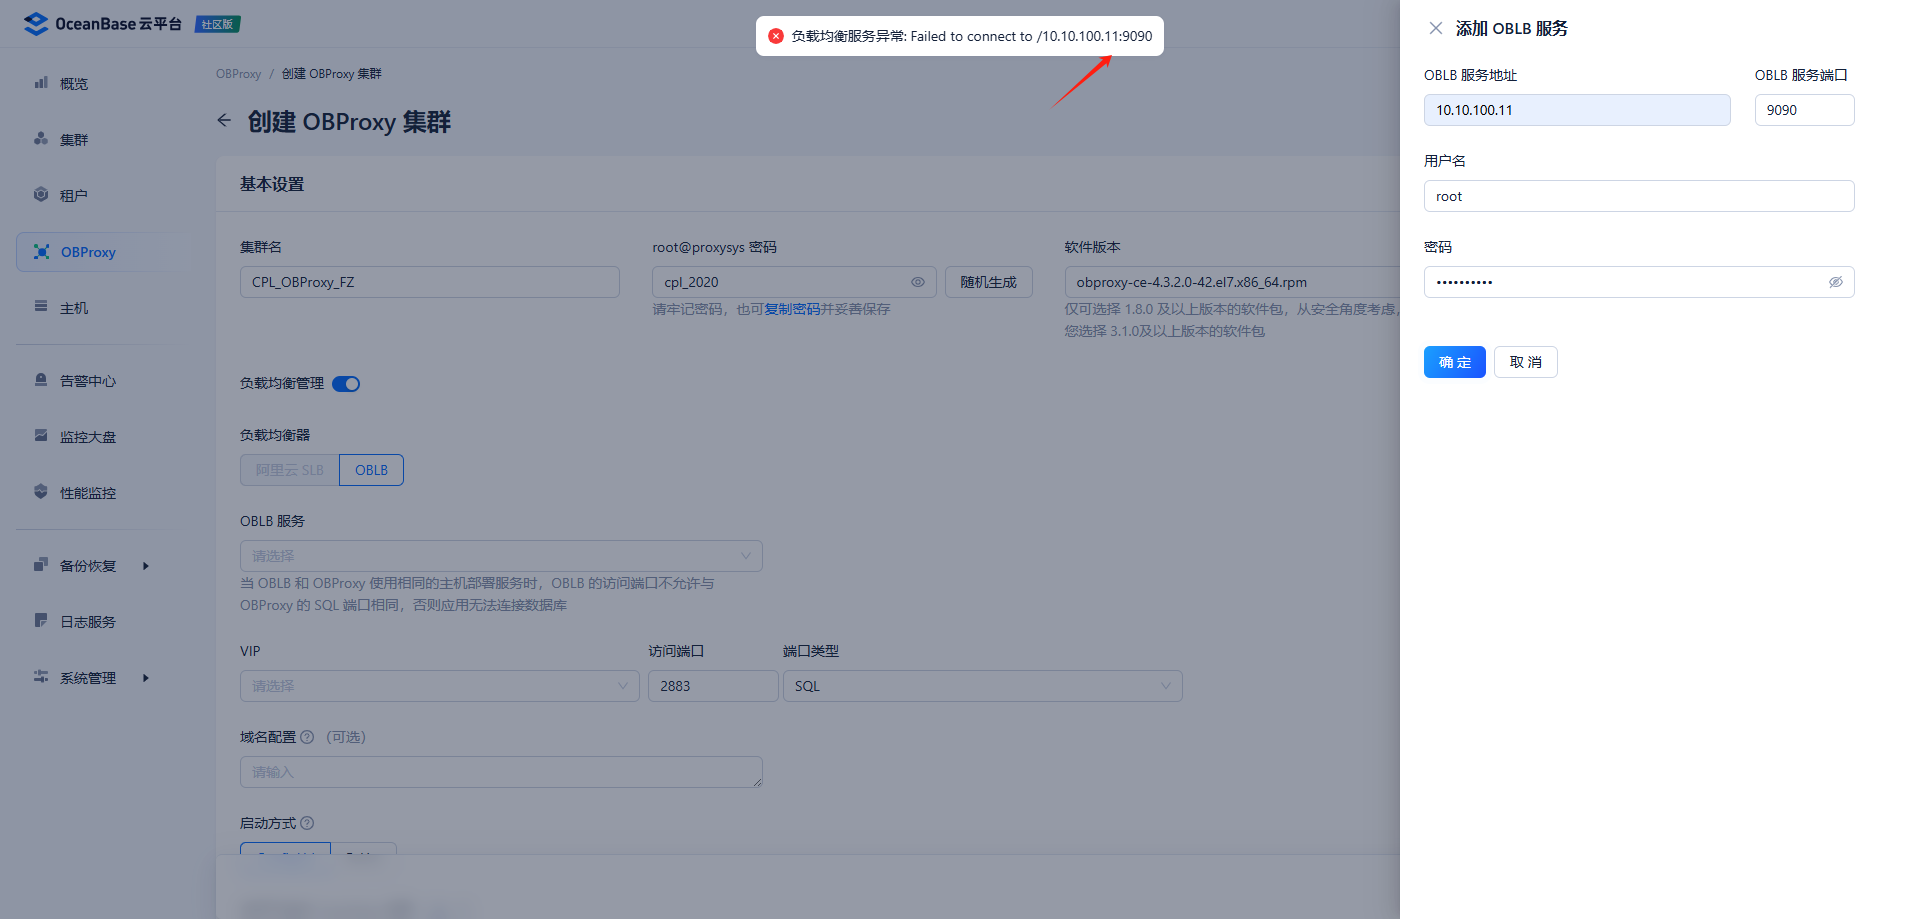Close the 添加 OBLB 服务 drawer
Screen dimensions: 1920x919
tap(1436, 28)
